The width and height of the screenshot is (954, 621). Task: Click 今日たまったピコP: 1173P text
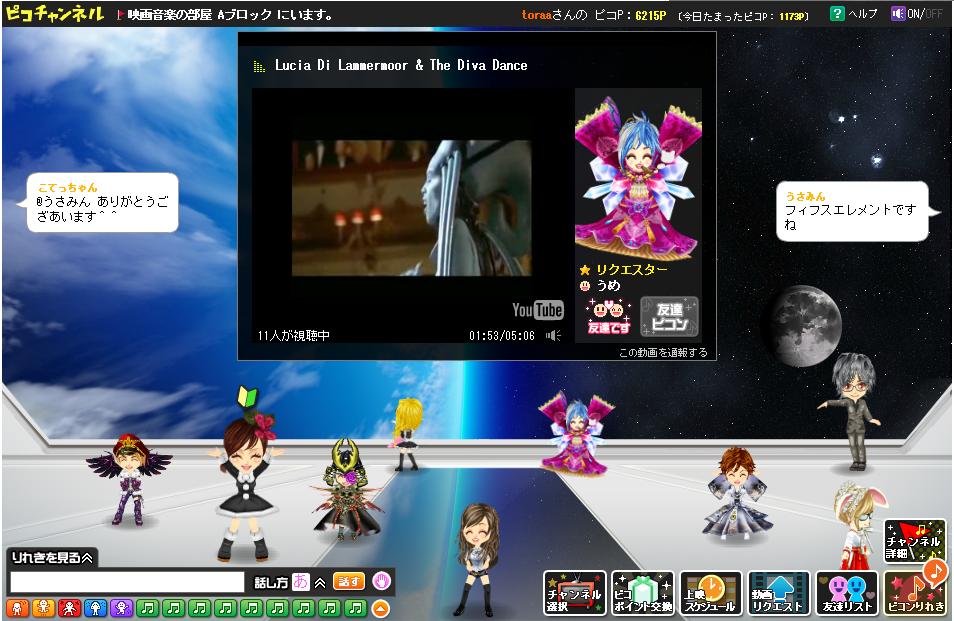coord(743,16)
